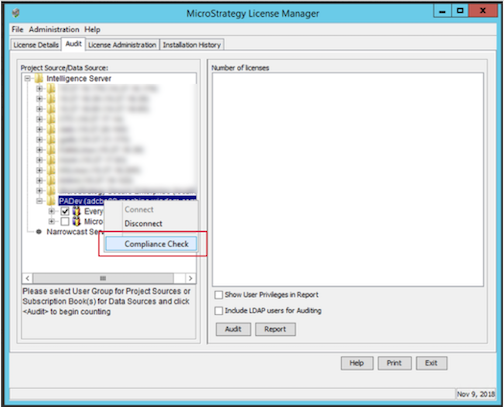Click the MicroStrategy group users icon
504x407 pixels.
[x=77, y=221]
